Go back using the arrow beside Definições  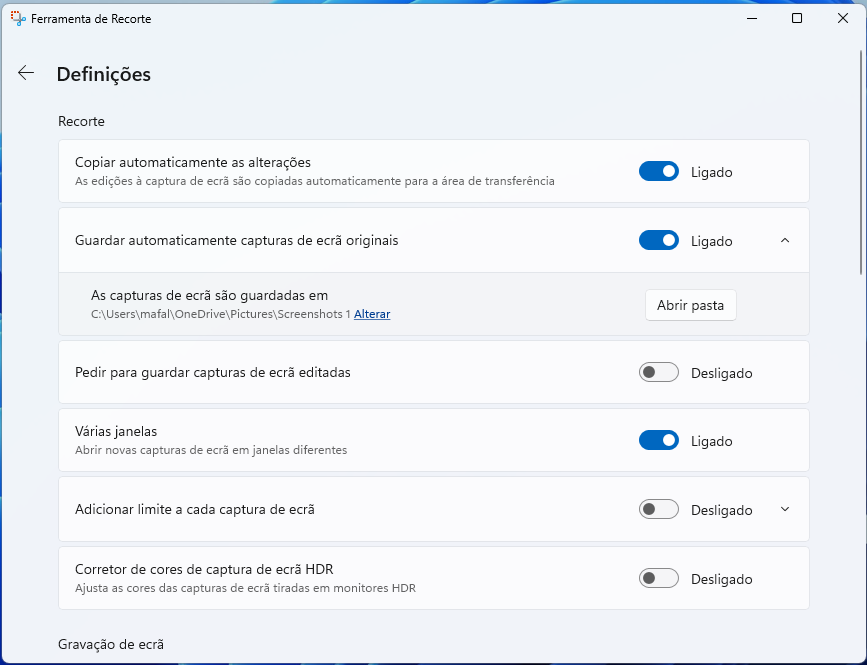tap(26, 72)
